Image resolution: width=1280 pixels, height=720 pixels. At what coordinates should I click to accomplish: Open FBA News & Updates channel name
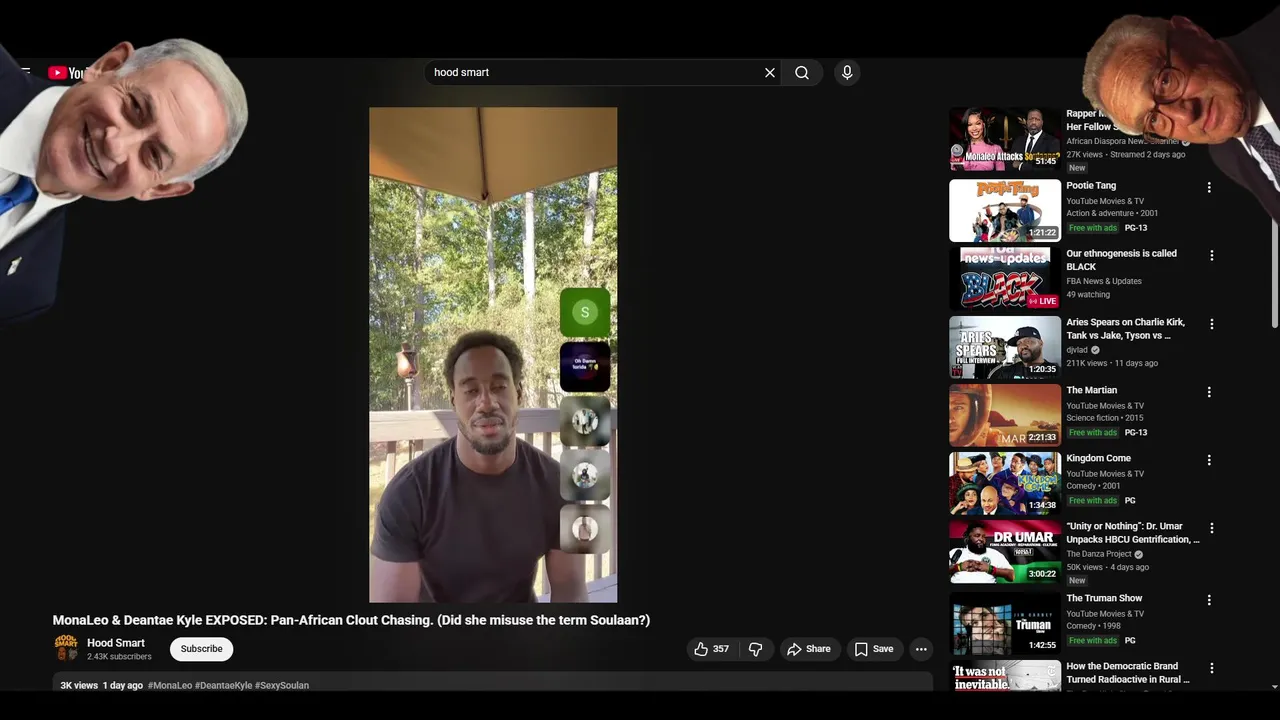pos(1104,281)
